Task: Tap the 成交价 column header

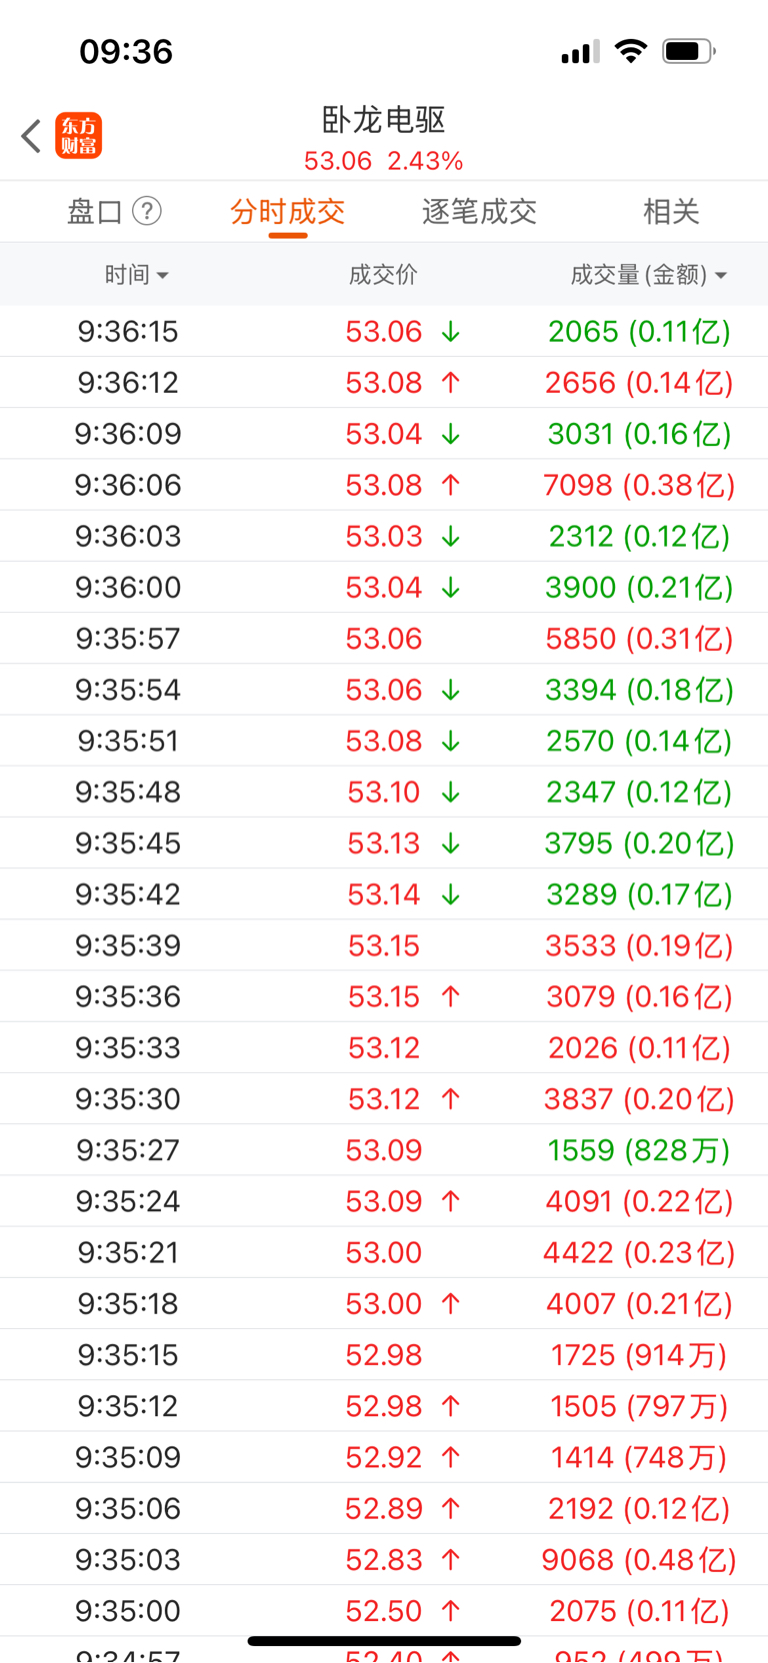Action: click(x=384, y=274)
